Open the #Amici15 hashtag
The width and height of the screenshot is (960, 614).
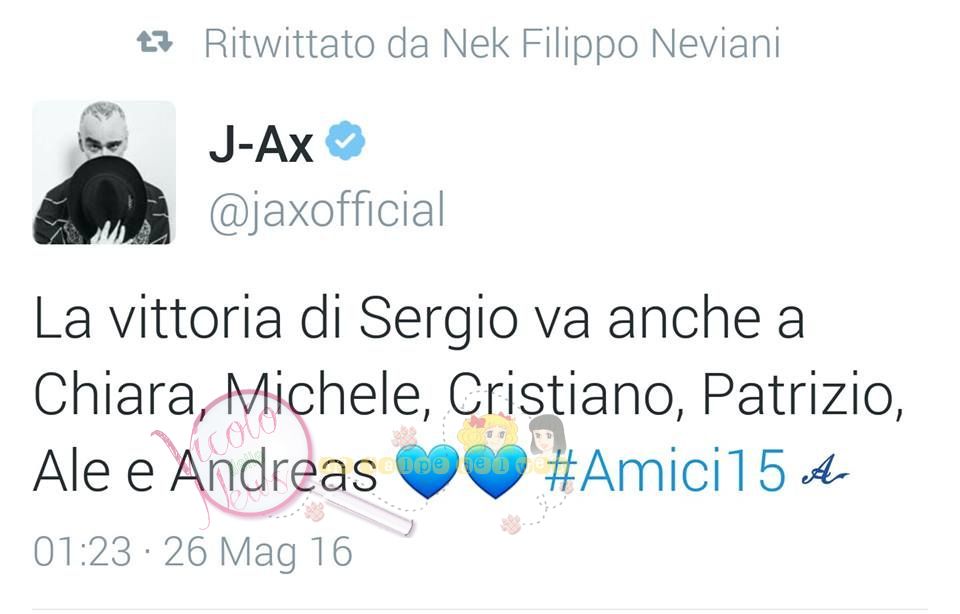click(x=664, y=471)
